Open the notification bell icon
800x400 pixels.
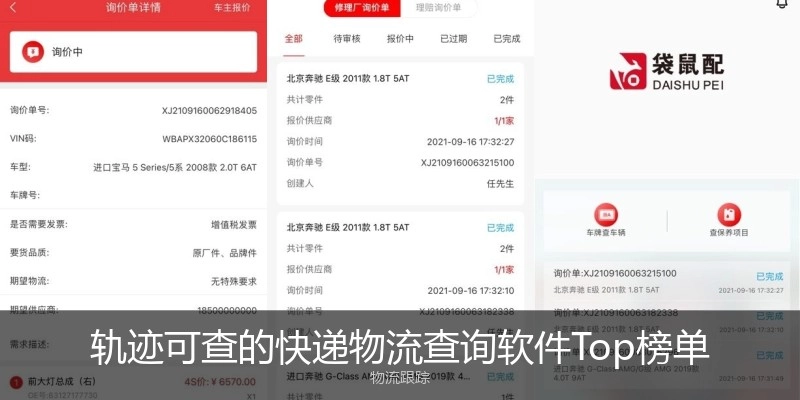782,4
